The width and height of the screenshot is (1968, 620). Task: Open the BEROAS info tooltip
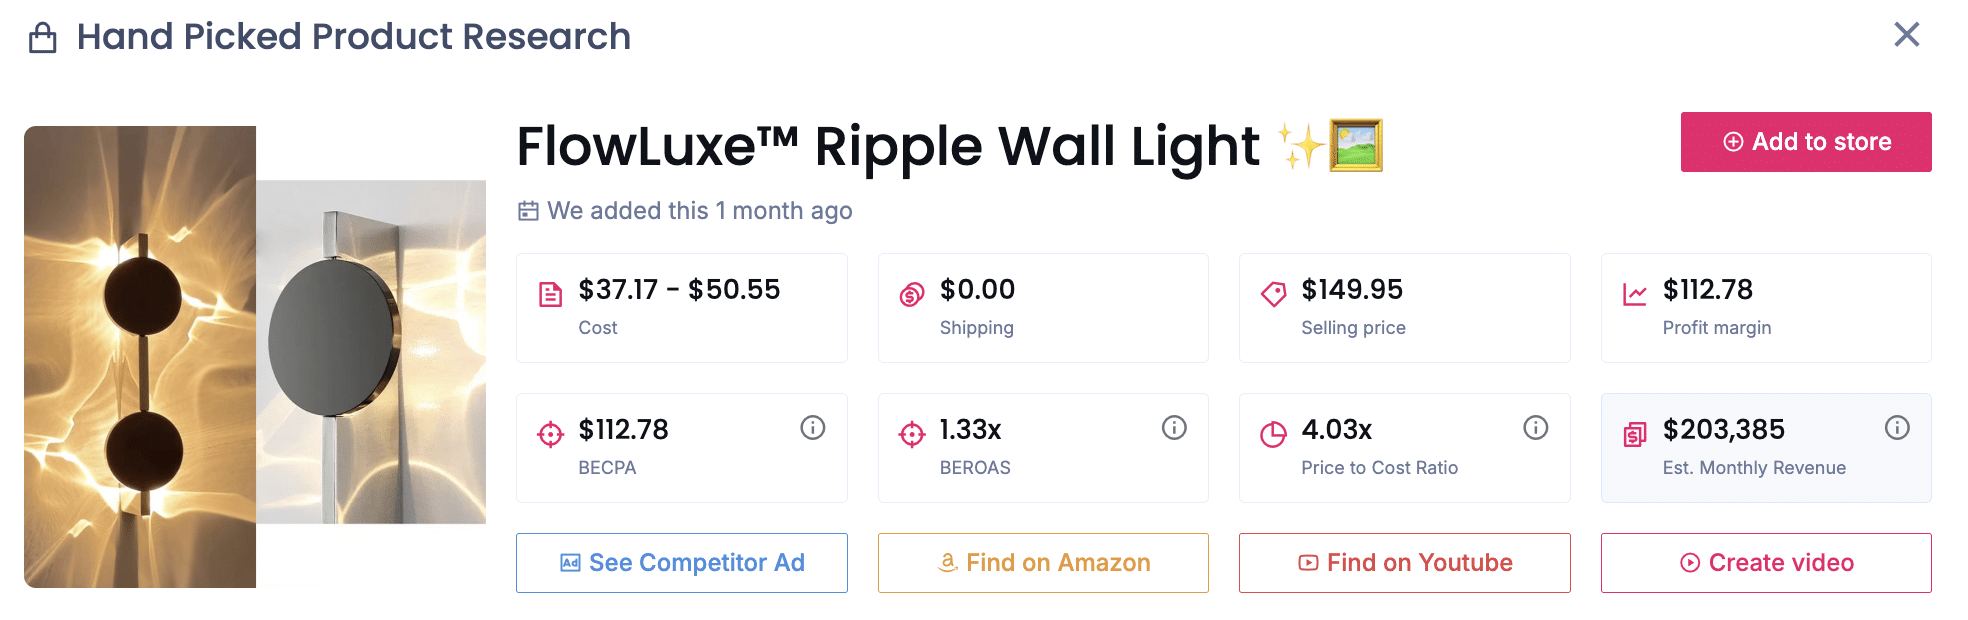pos(1173,427)
